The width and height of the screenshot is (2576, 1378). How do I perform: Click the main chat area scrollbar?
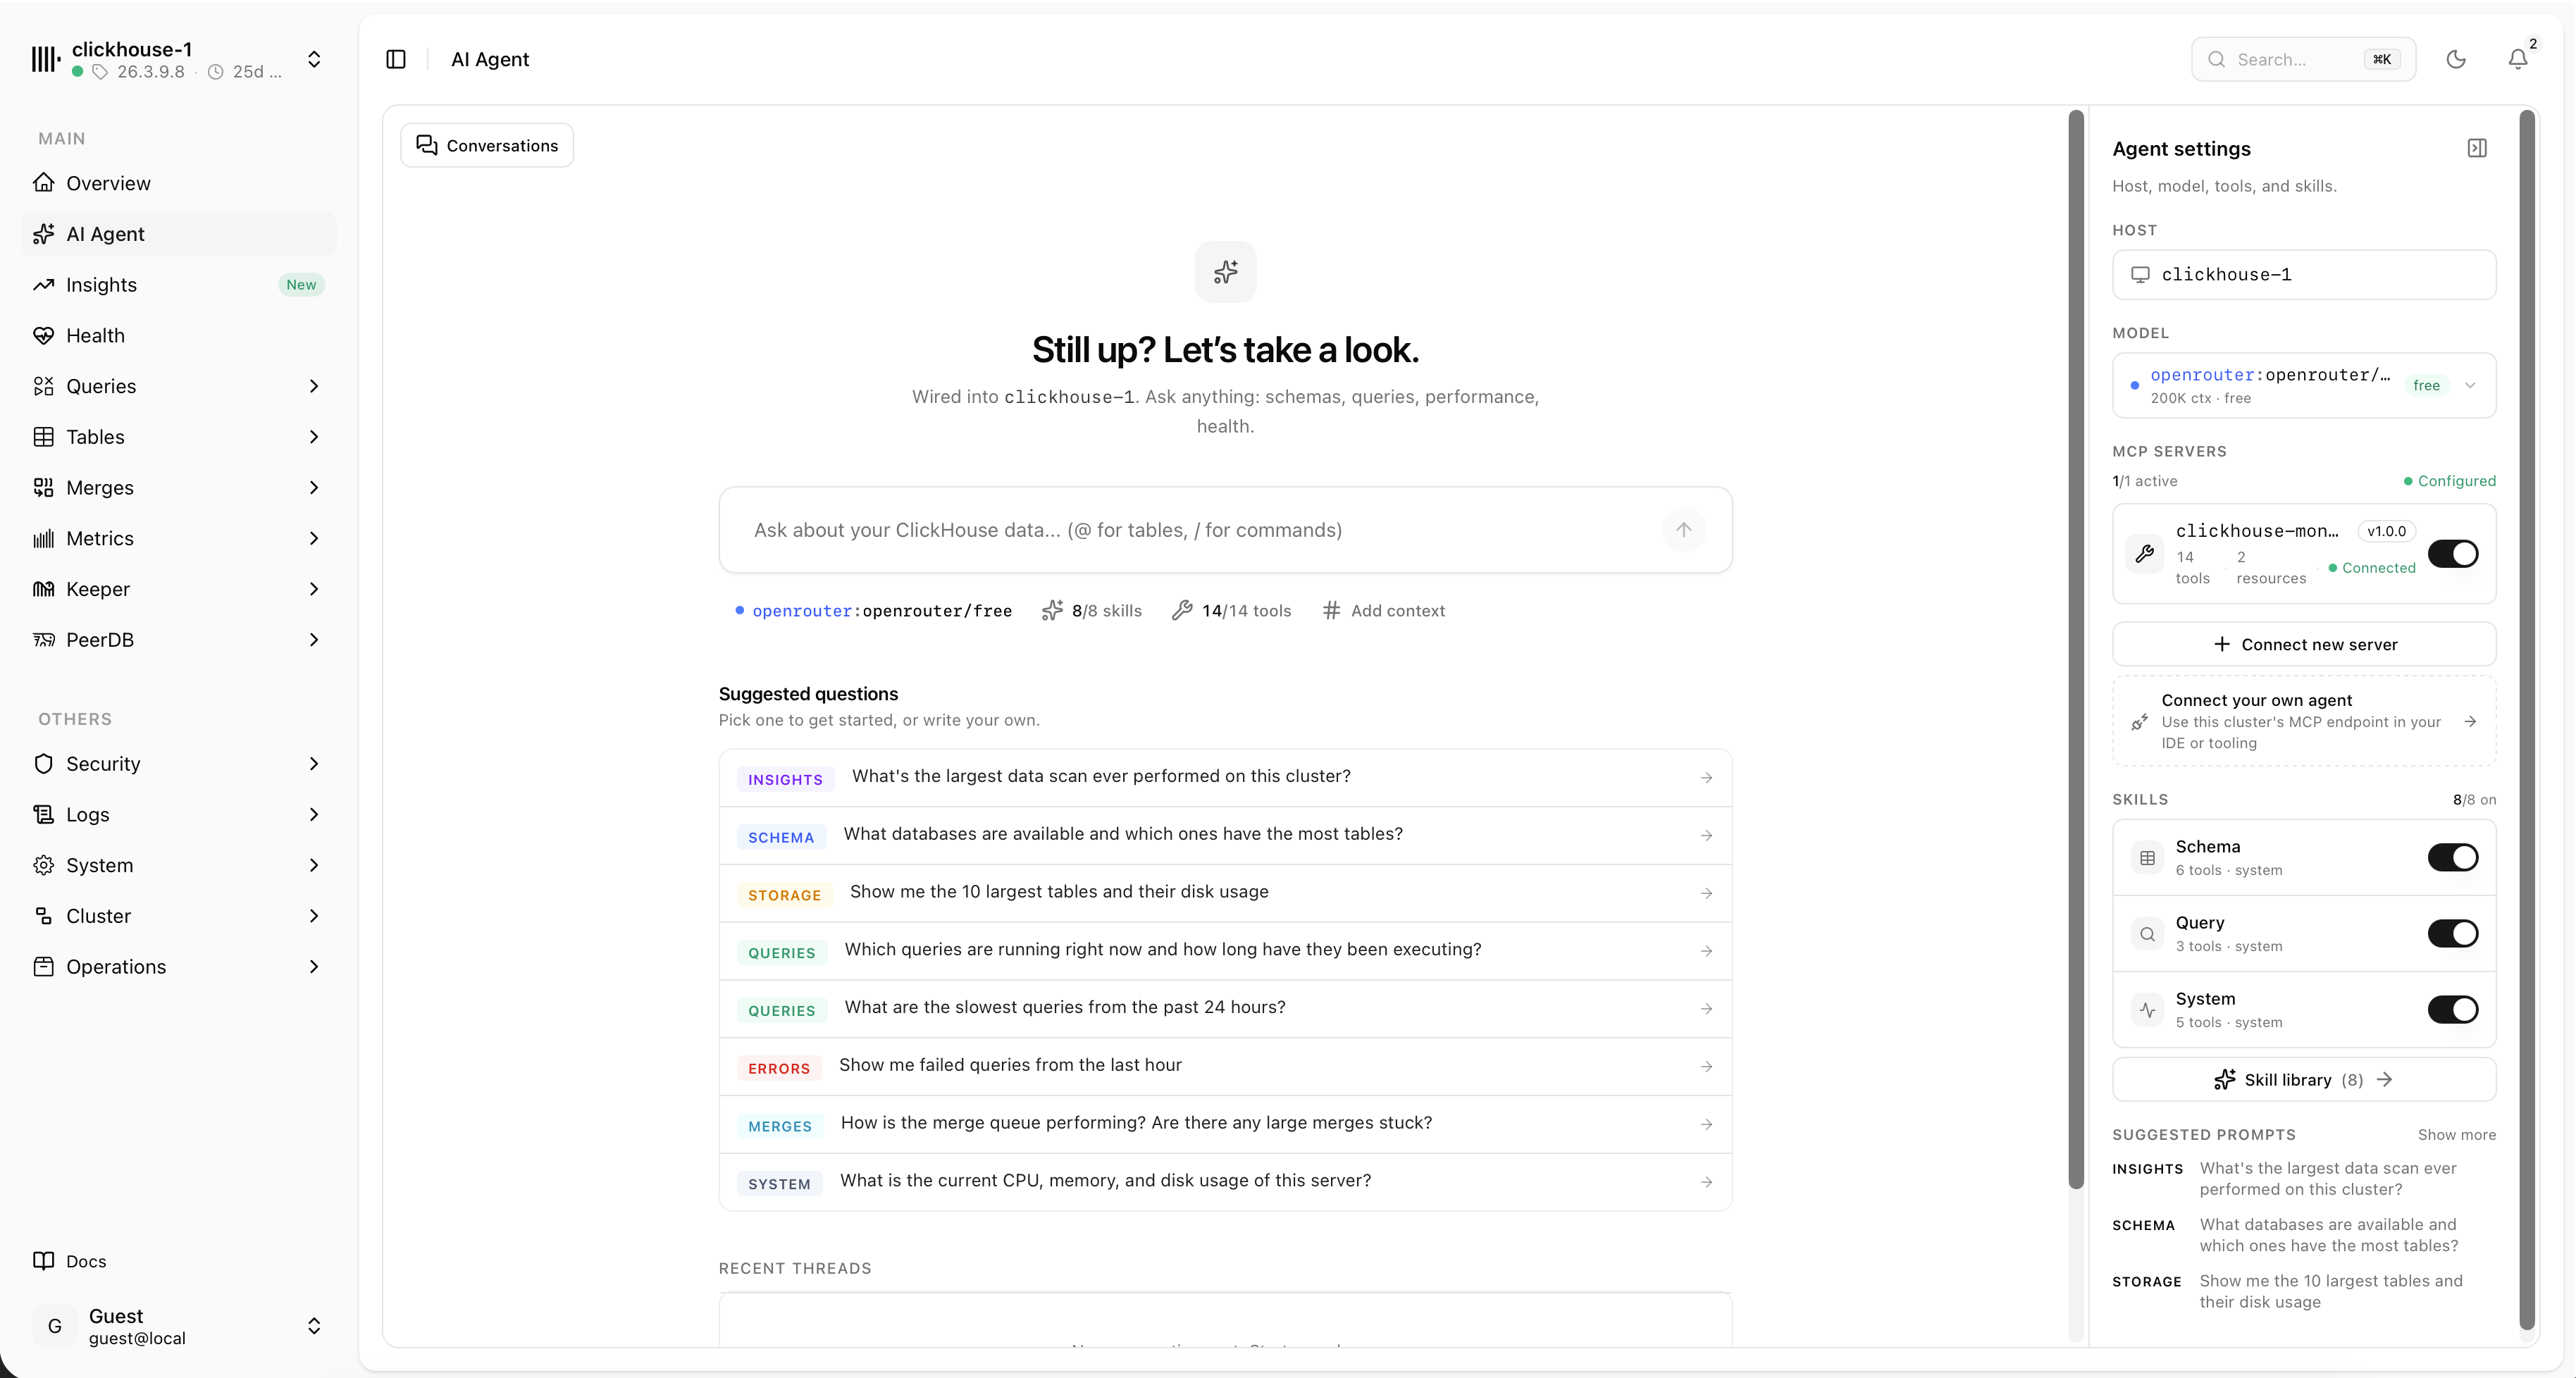click(x=2076, y=650)
